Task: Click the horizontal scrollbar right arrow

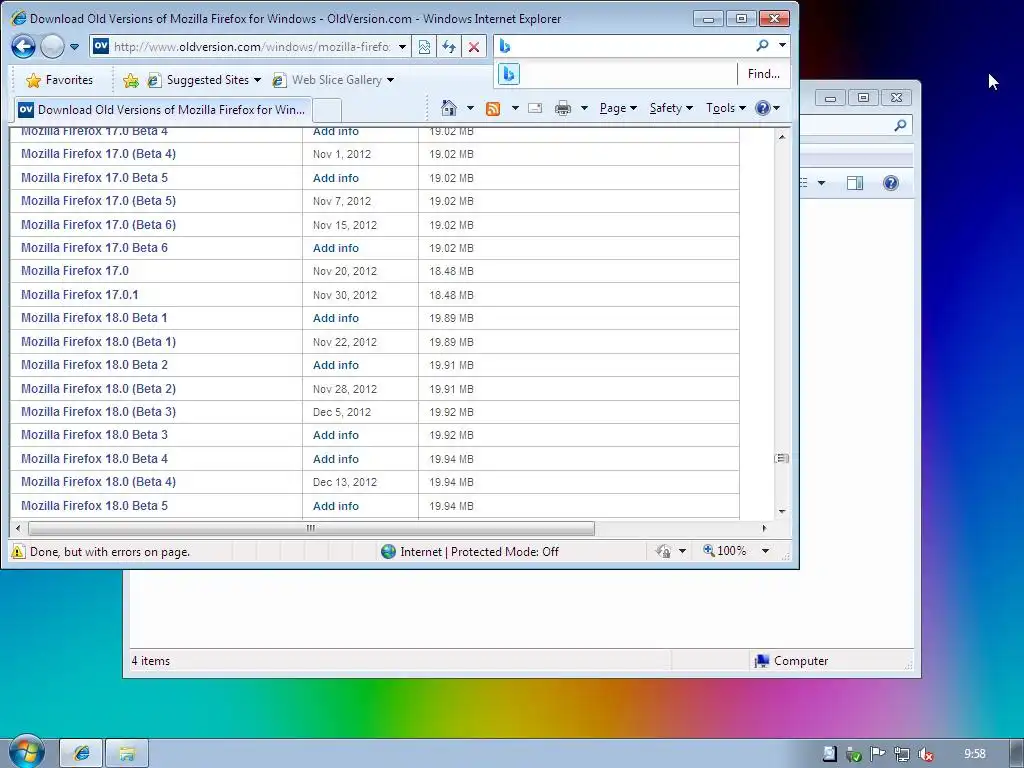Action: tap(765, 528)
